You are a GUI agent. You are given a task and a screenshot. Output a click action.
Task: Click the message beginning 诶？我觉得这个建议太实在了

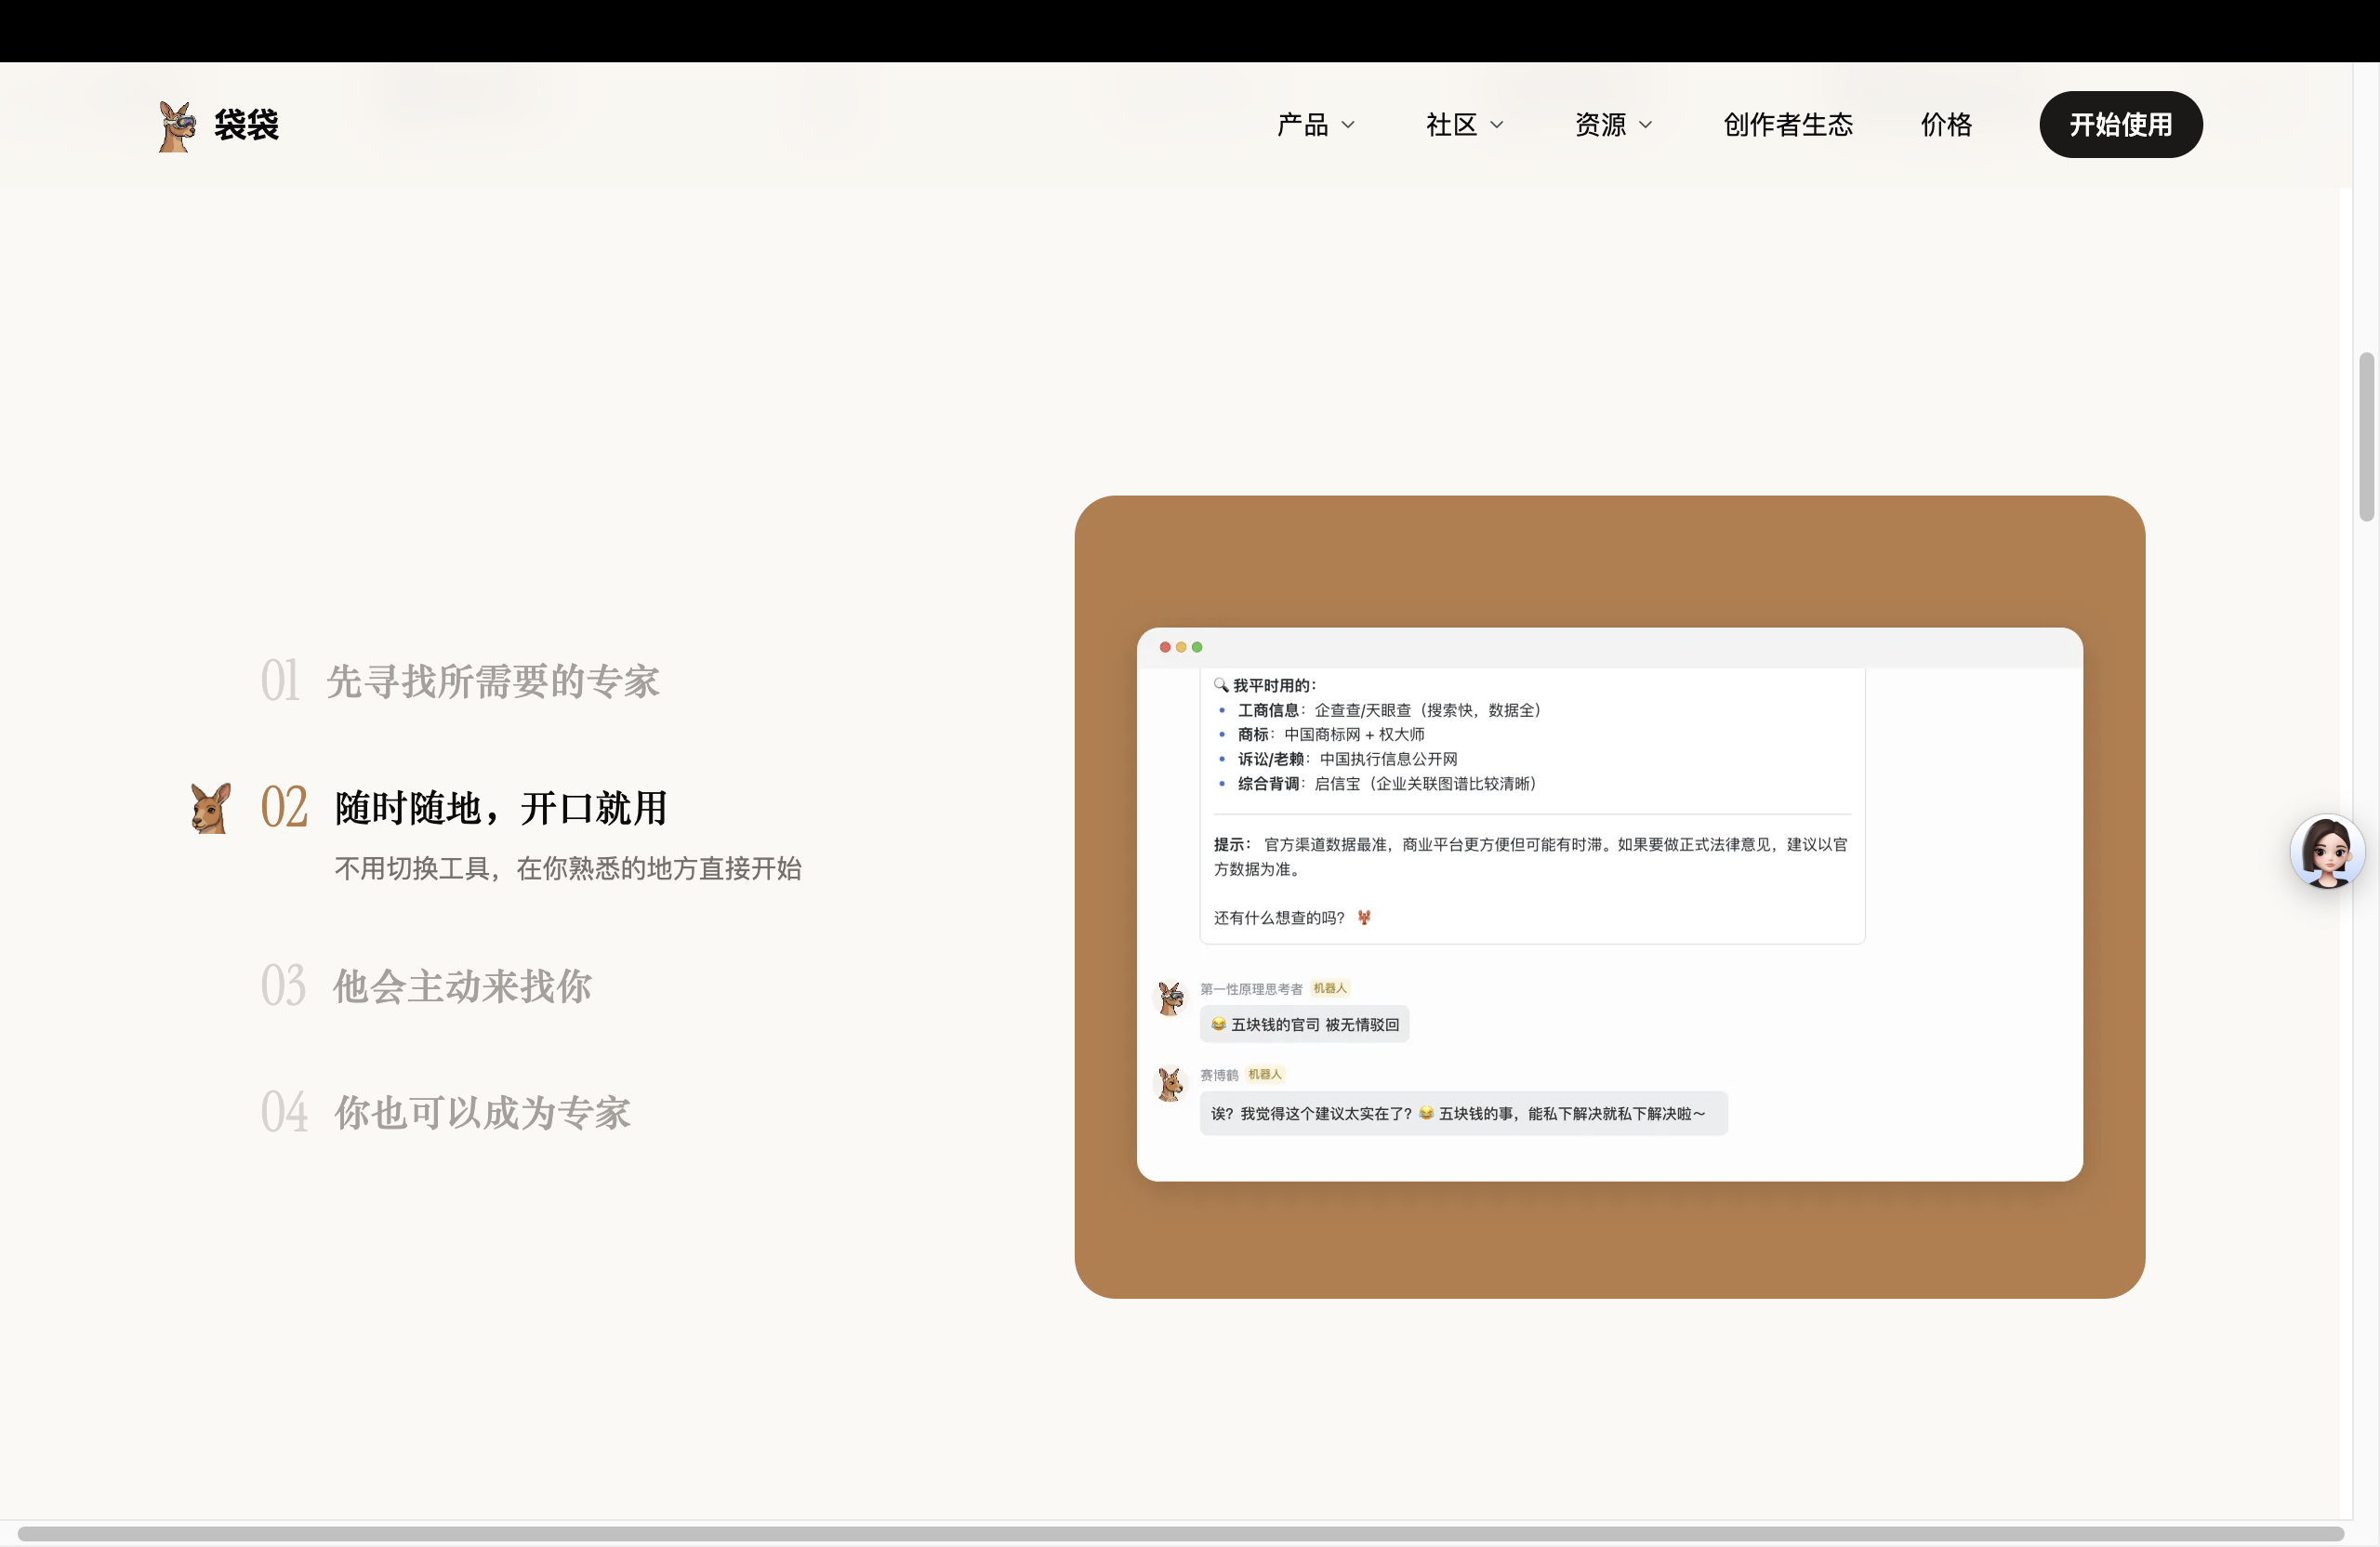pyautogui.click(x=1463, y=1113)
